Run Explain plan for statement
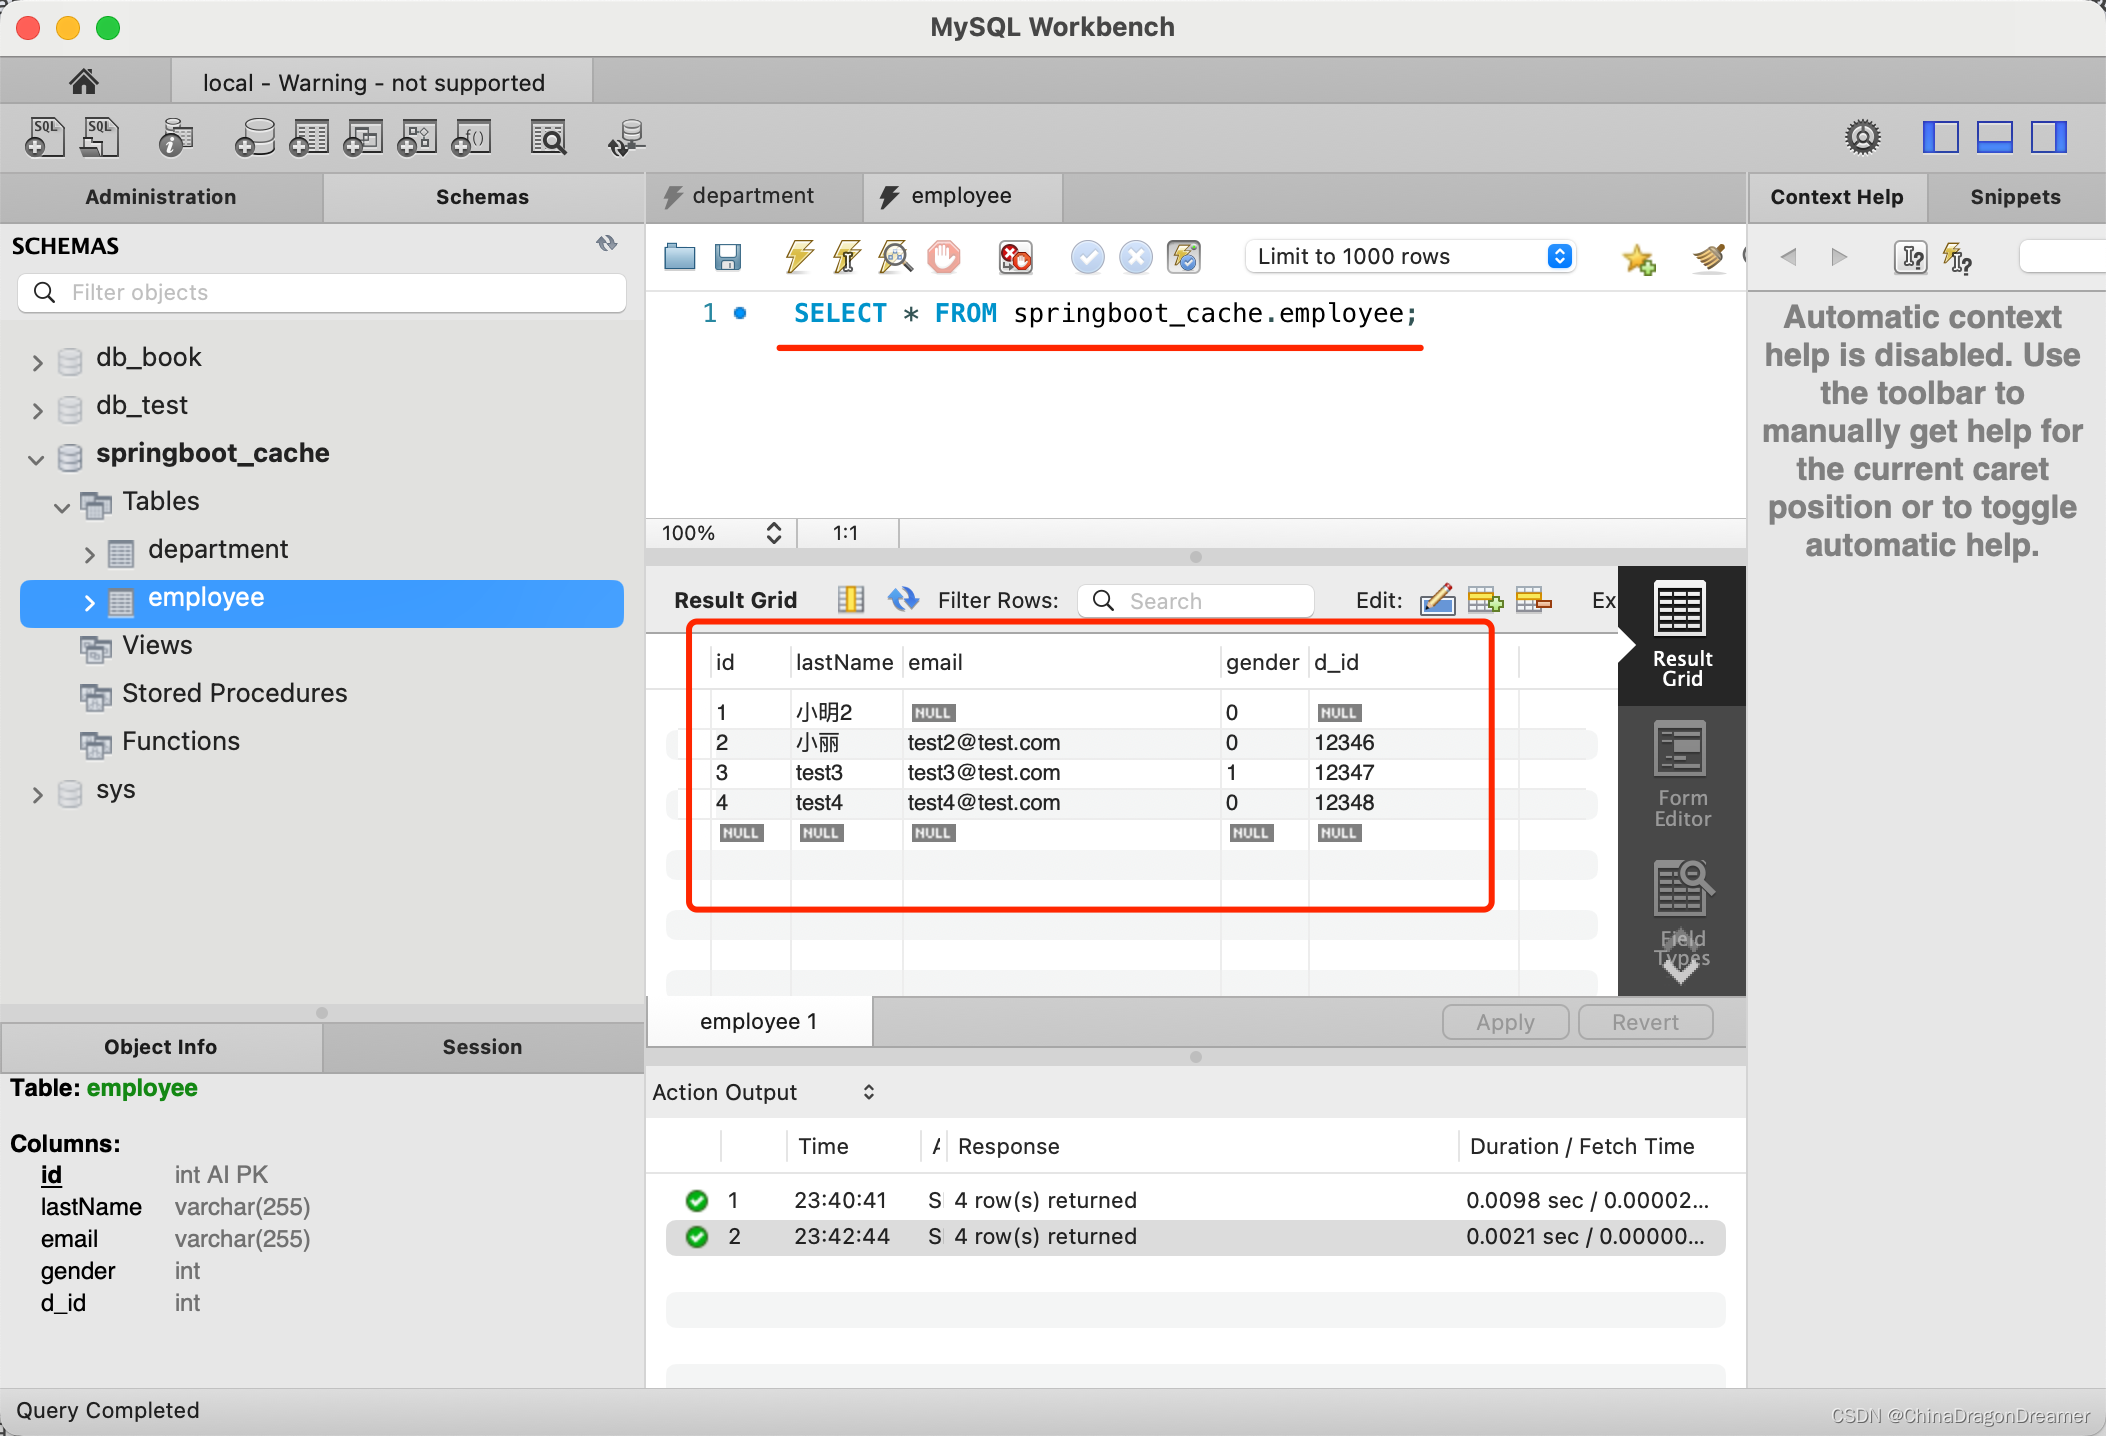 click(895, 257)
